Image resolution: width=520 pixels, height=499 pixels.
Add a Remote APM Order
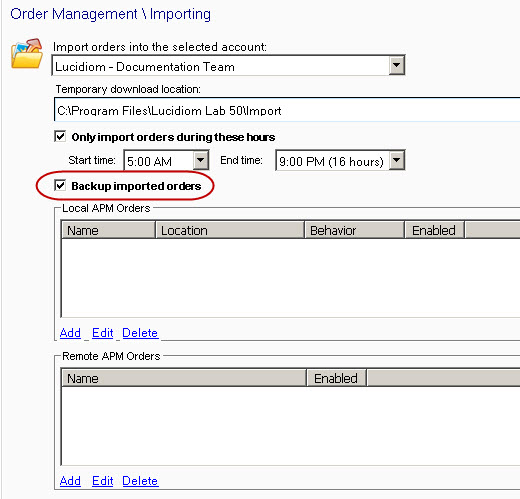(x=70, y=481)
